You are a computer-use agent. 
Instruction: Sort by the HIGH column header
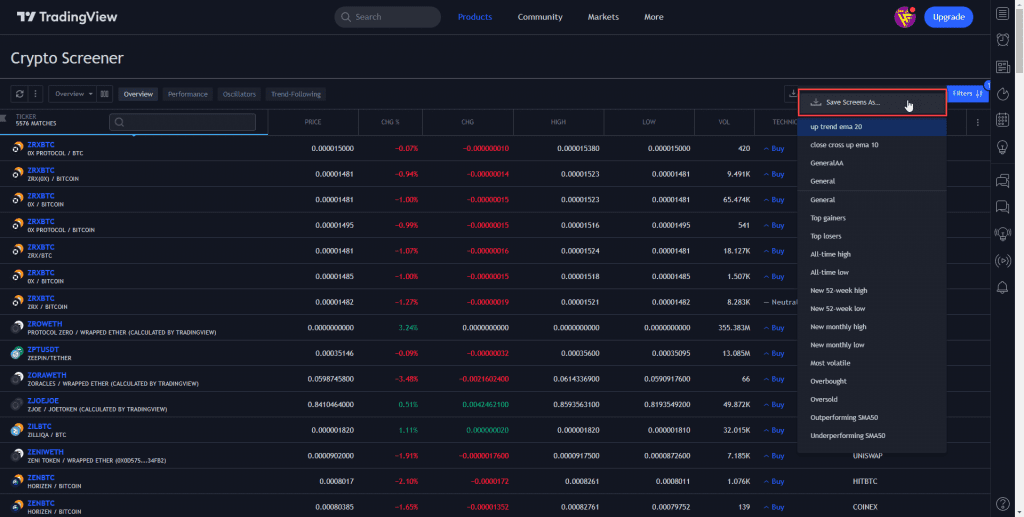(558, 122)
